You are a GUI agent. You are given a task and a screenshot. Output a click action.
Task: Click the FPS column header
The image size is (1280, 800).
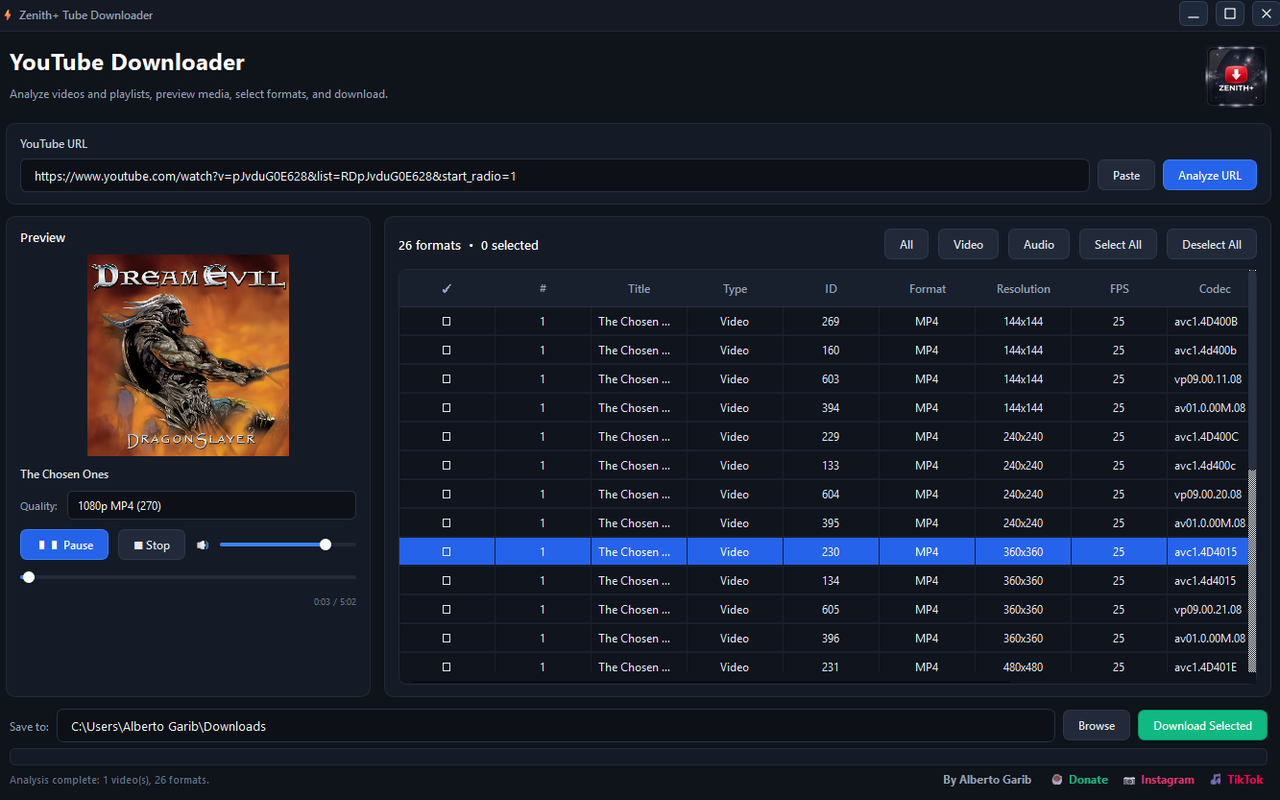(x=1119, y=289)
